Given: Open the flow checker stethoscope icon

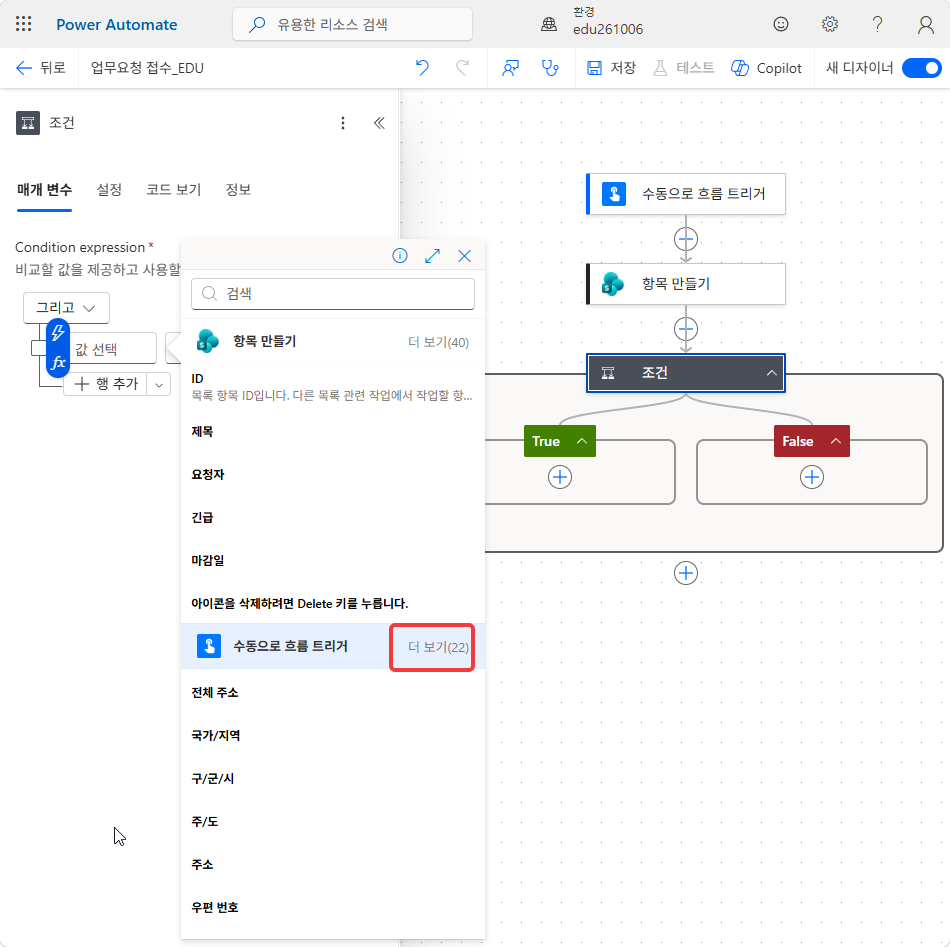Looking at the screenshot, I should pos(550,68).
